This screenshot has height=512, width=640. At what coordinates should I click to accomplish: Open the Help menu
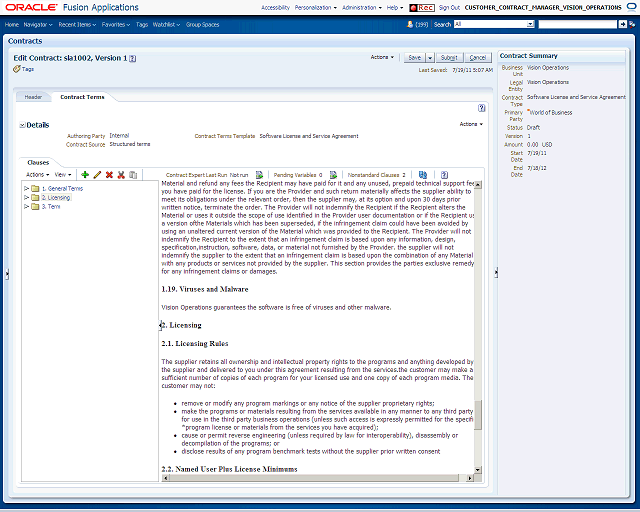pos(395,7)
